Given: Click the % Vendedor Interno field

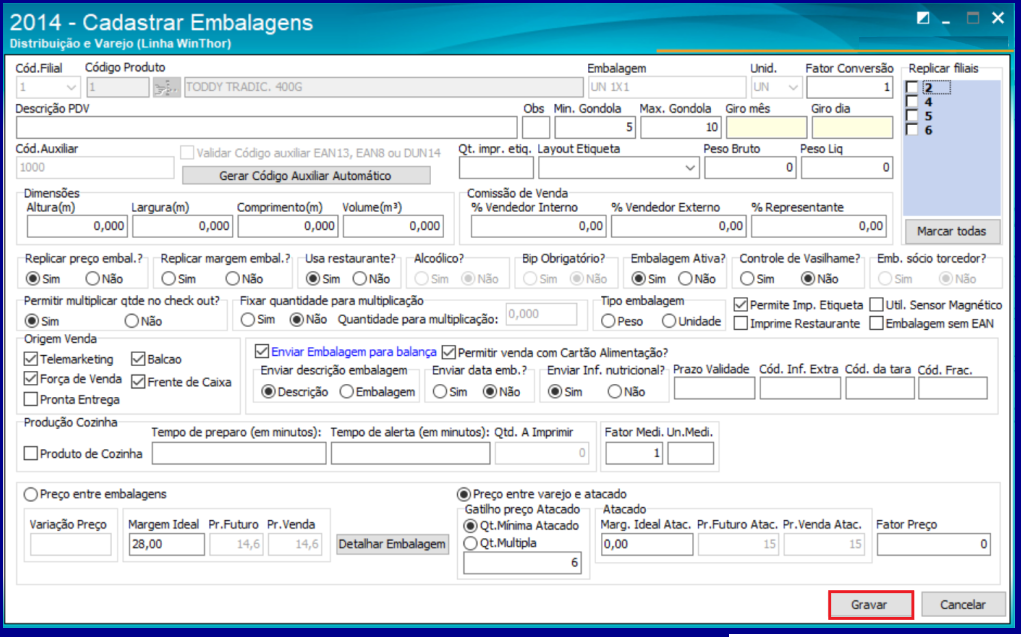Looking at the screenshot, I should click(538, 226).
